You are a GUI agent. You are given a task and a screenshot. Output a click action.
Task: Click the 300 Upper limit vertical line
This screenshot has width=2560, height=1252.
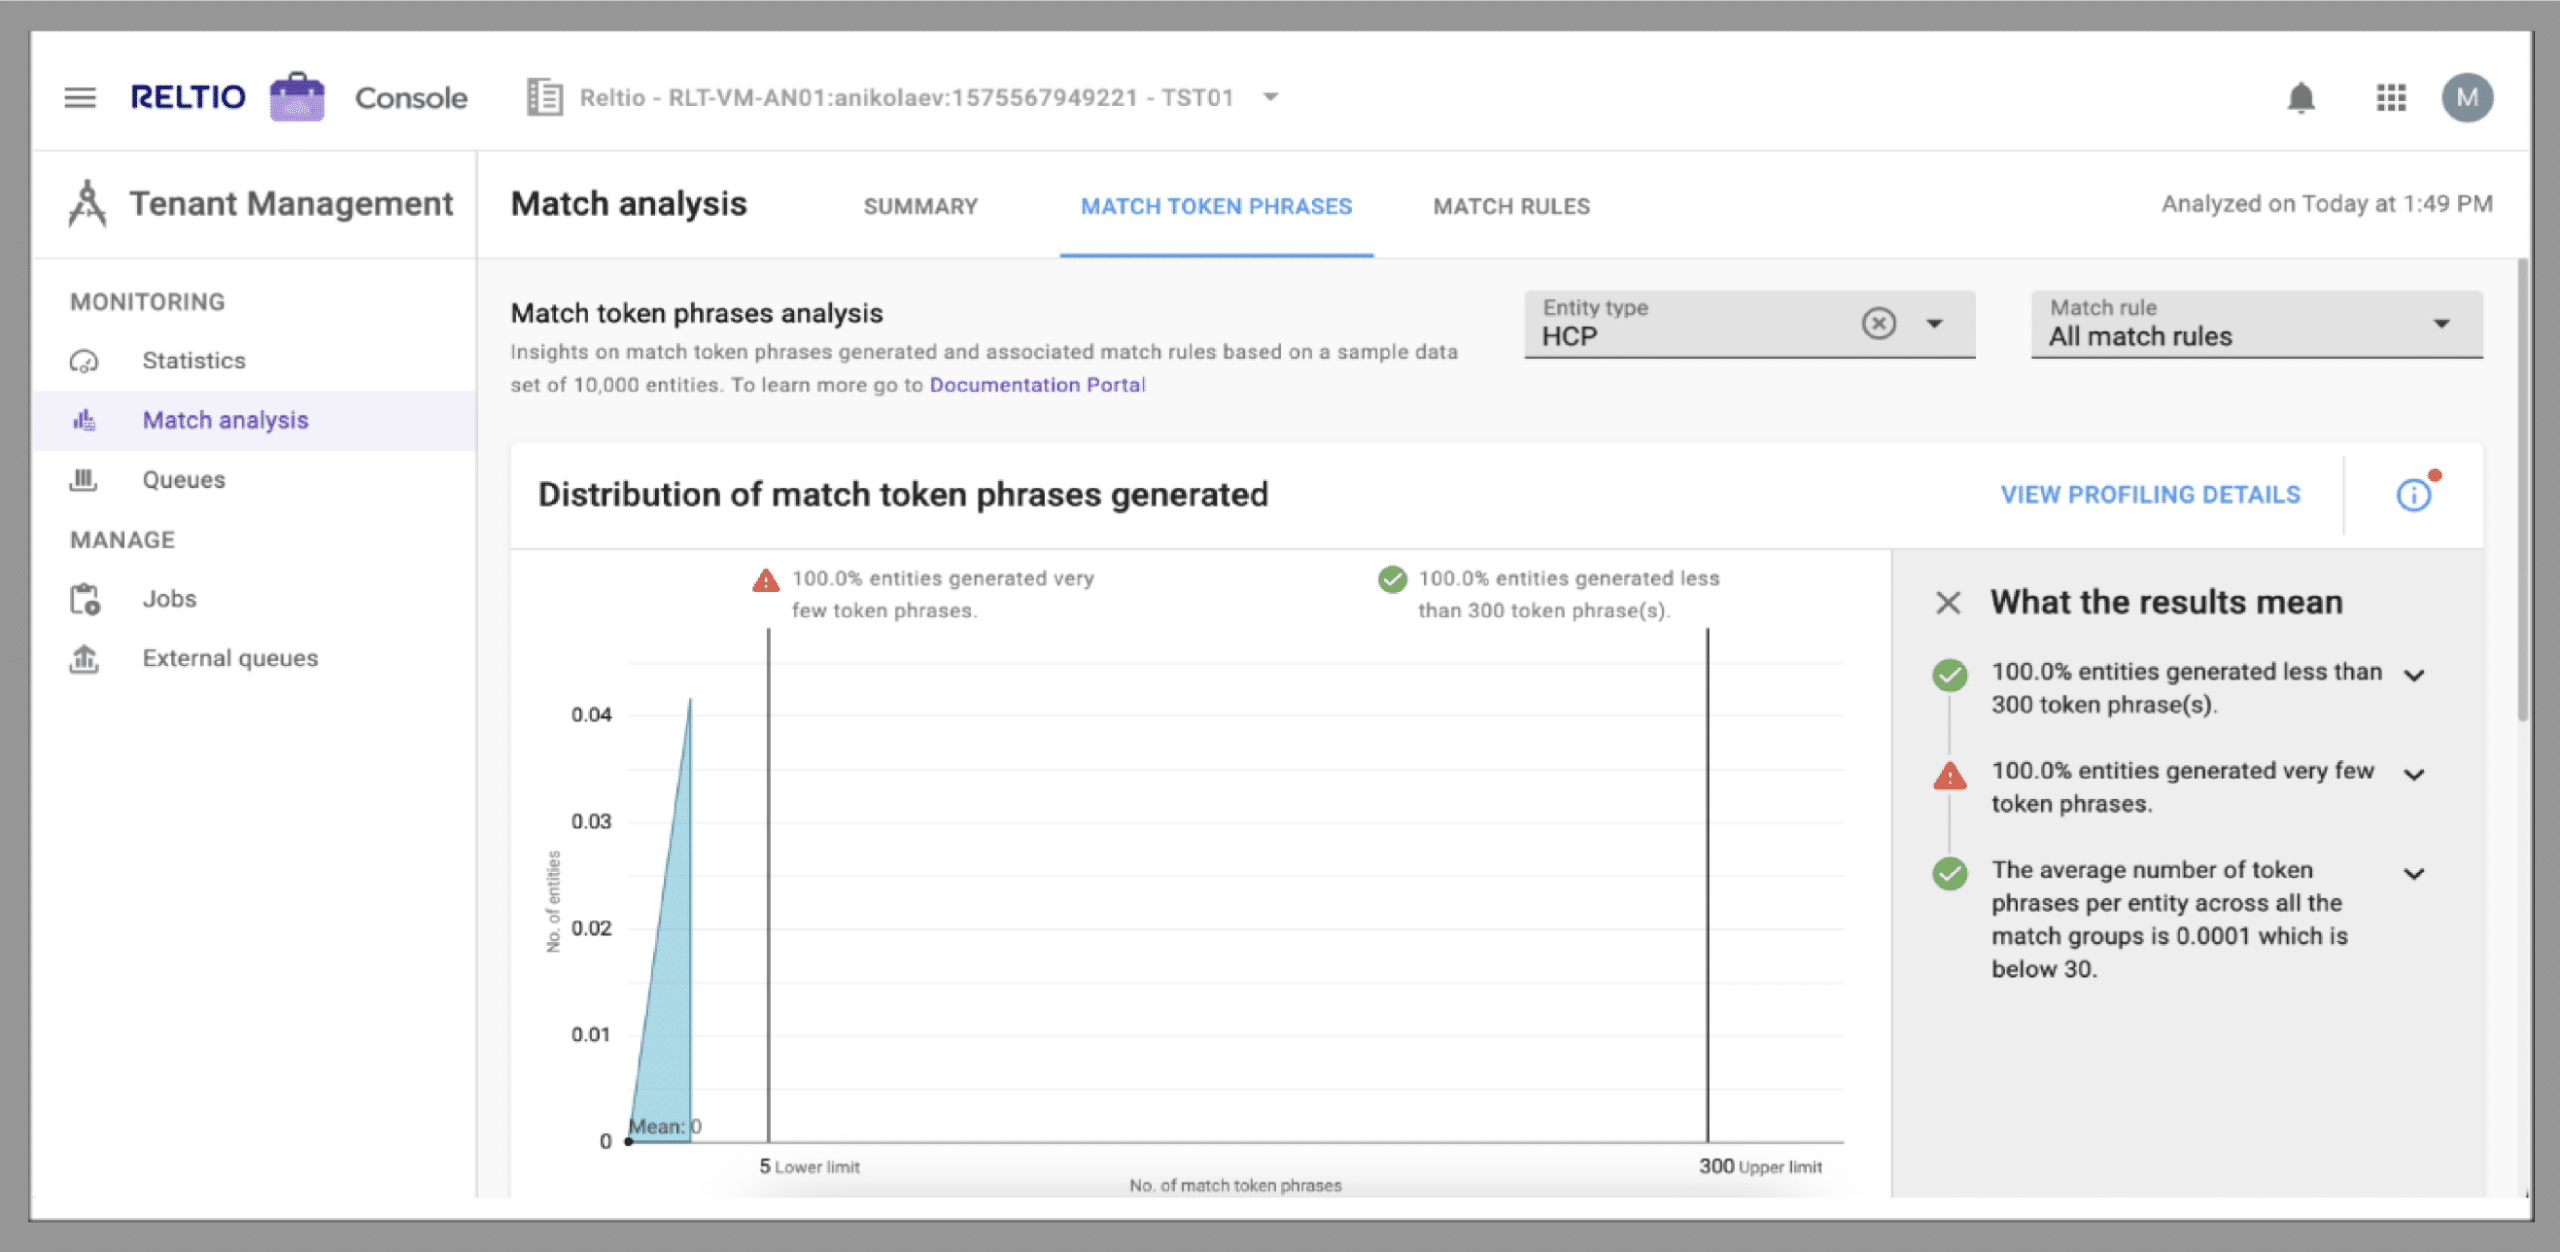coord(1707,885)
